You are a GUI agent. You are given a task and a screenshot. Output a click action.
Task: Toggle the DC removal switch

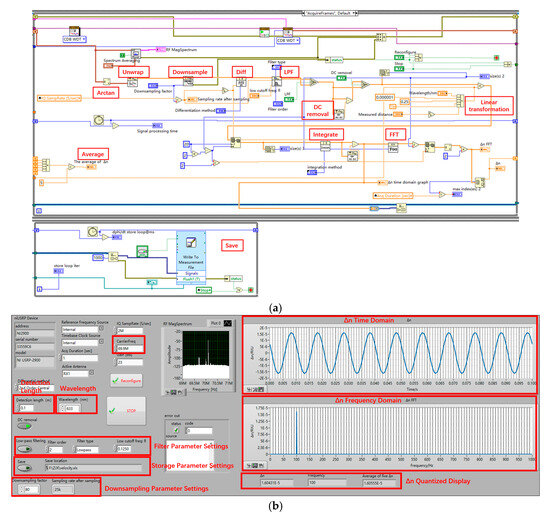tap(24, 426)
